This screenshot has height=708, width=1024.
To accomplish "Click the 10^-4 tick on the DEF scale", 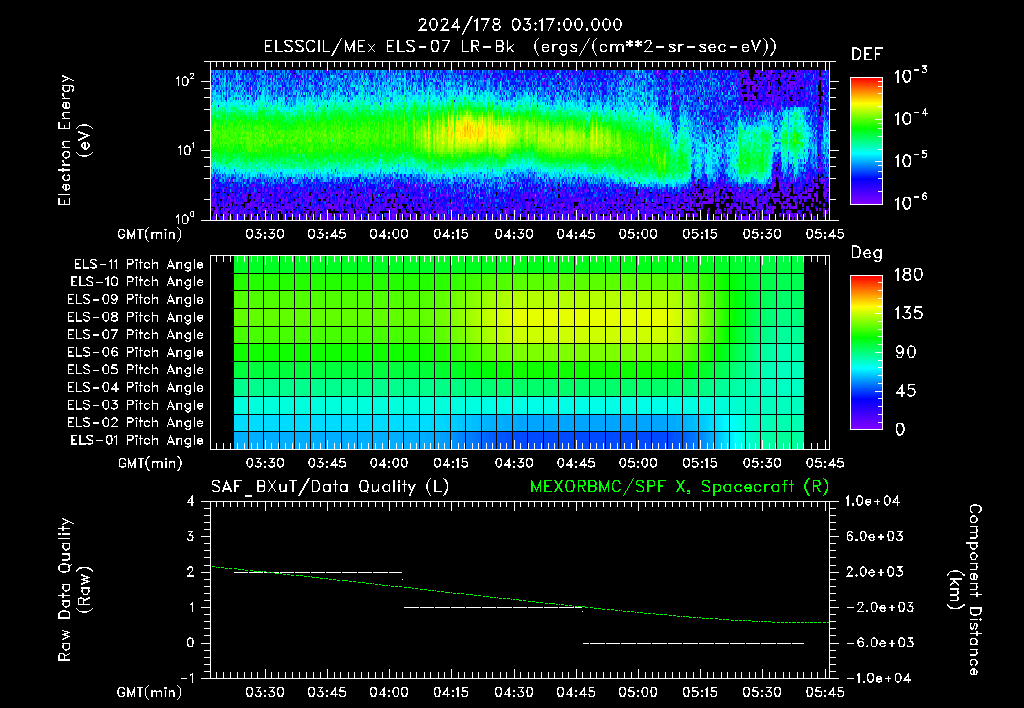I will click(911, 118).
